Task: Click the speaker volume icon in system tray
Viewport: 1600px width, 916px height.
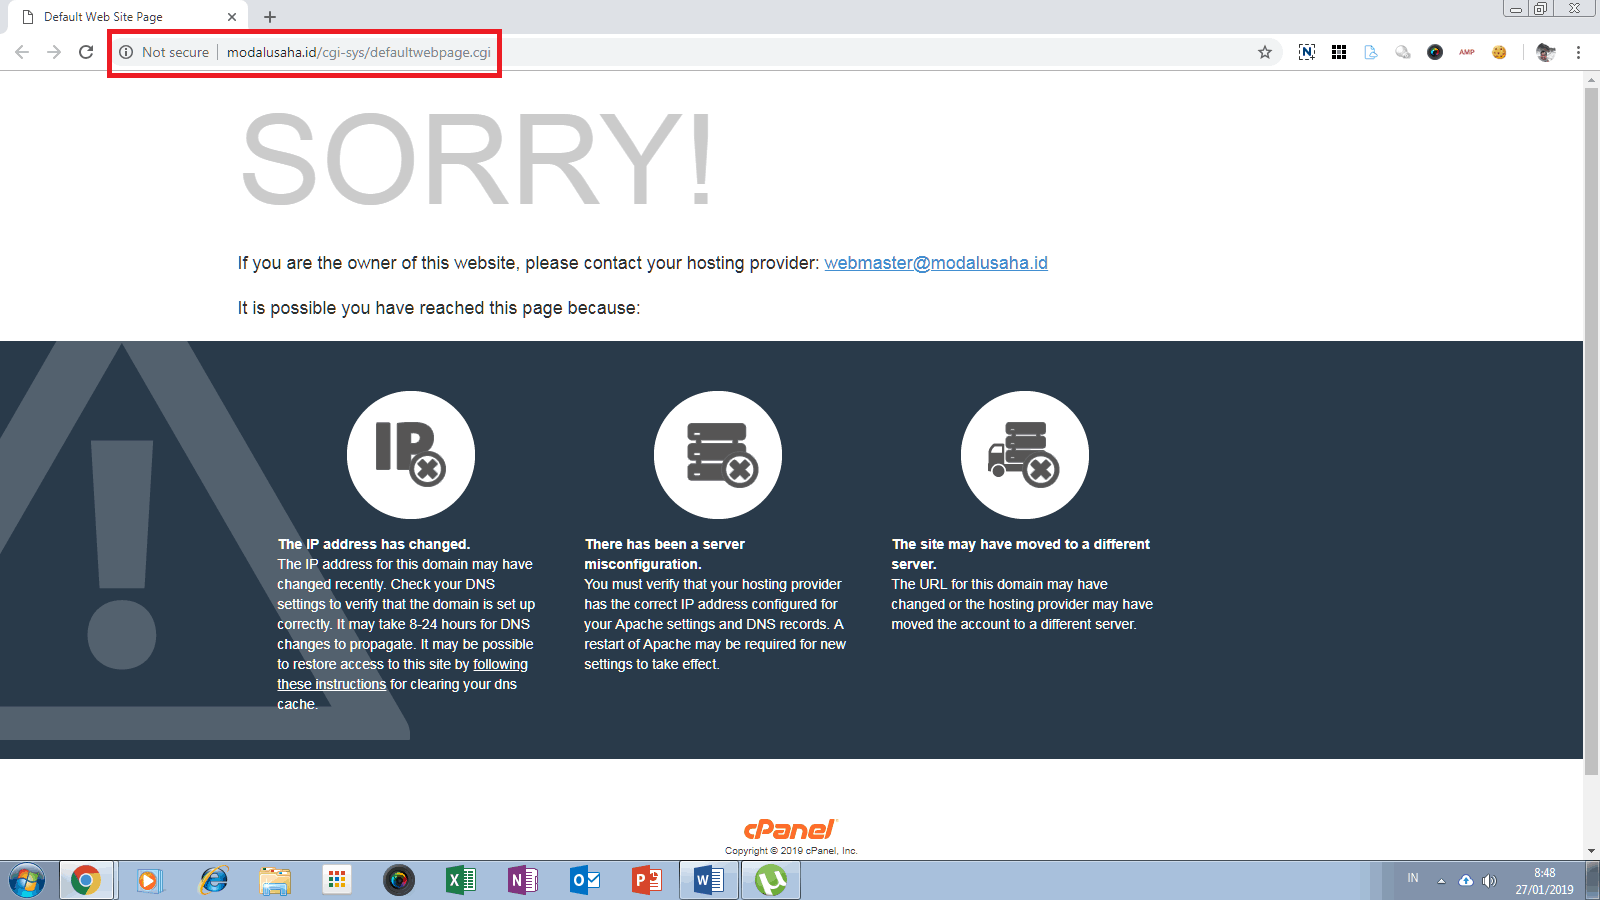Action: [x=1489, y=881]
